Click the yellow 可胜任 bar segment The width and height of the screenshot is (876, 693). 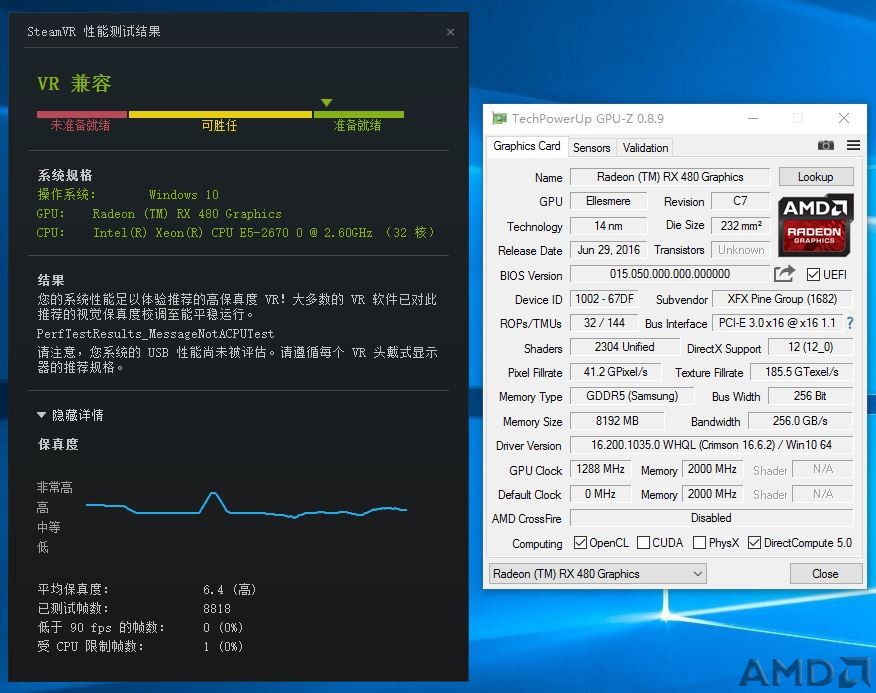(x=220, y=115)
